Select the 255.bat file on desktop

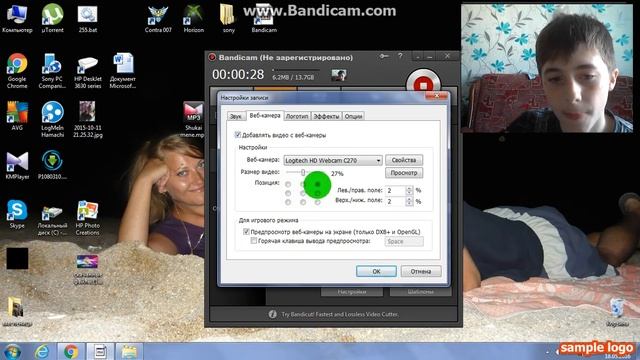click(x=87, y=18)
